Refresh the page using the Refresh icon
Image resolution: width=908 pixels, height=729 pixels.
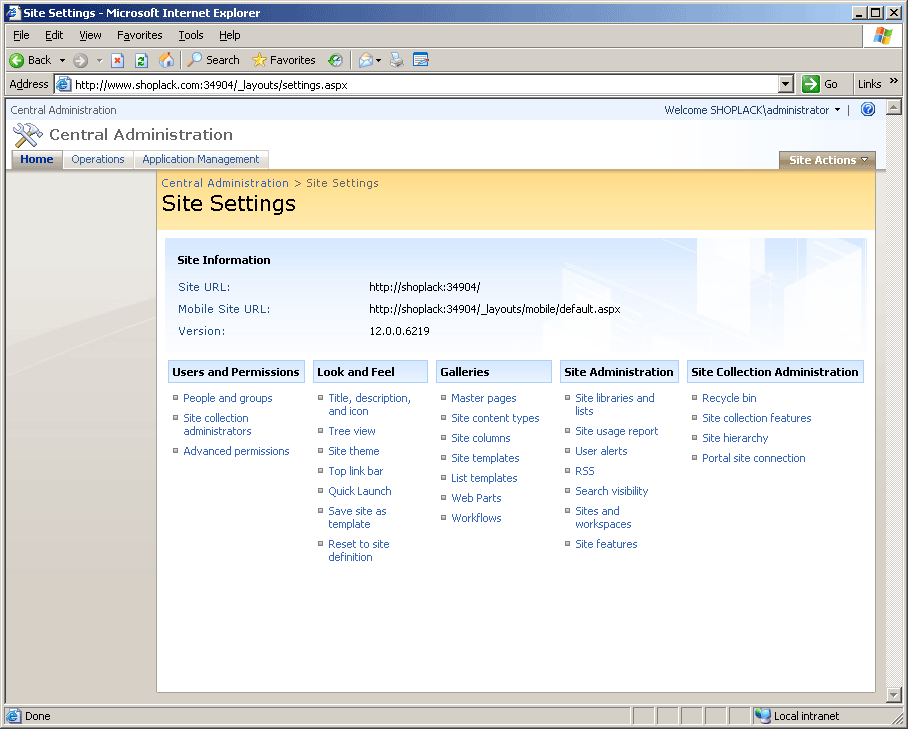pyautogui.click(x=141, y=60)
